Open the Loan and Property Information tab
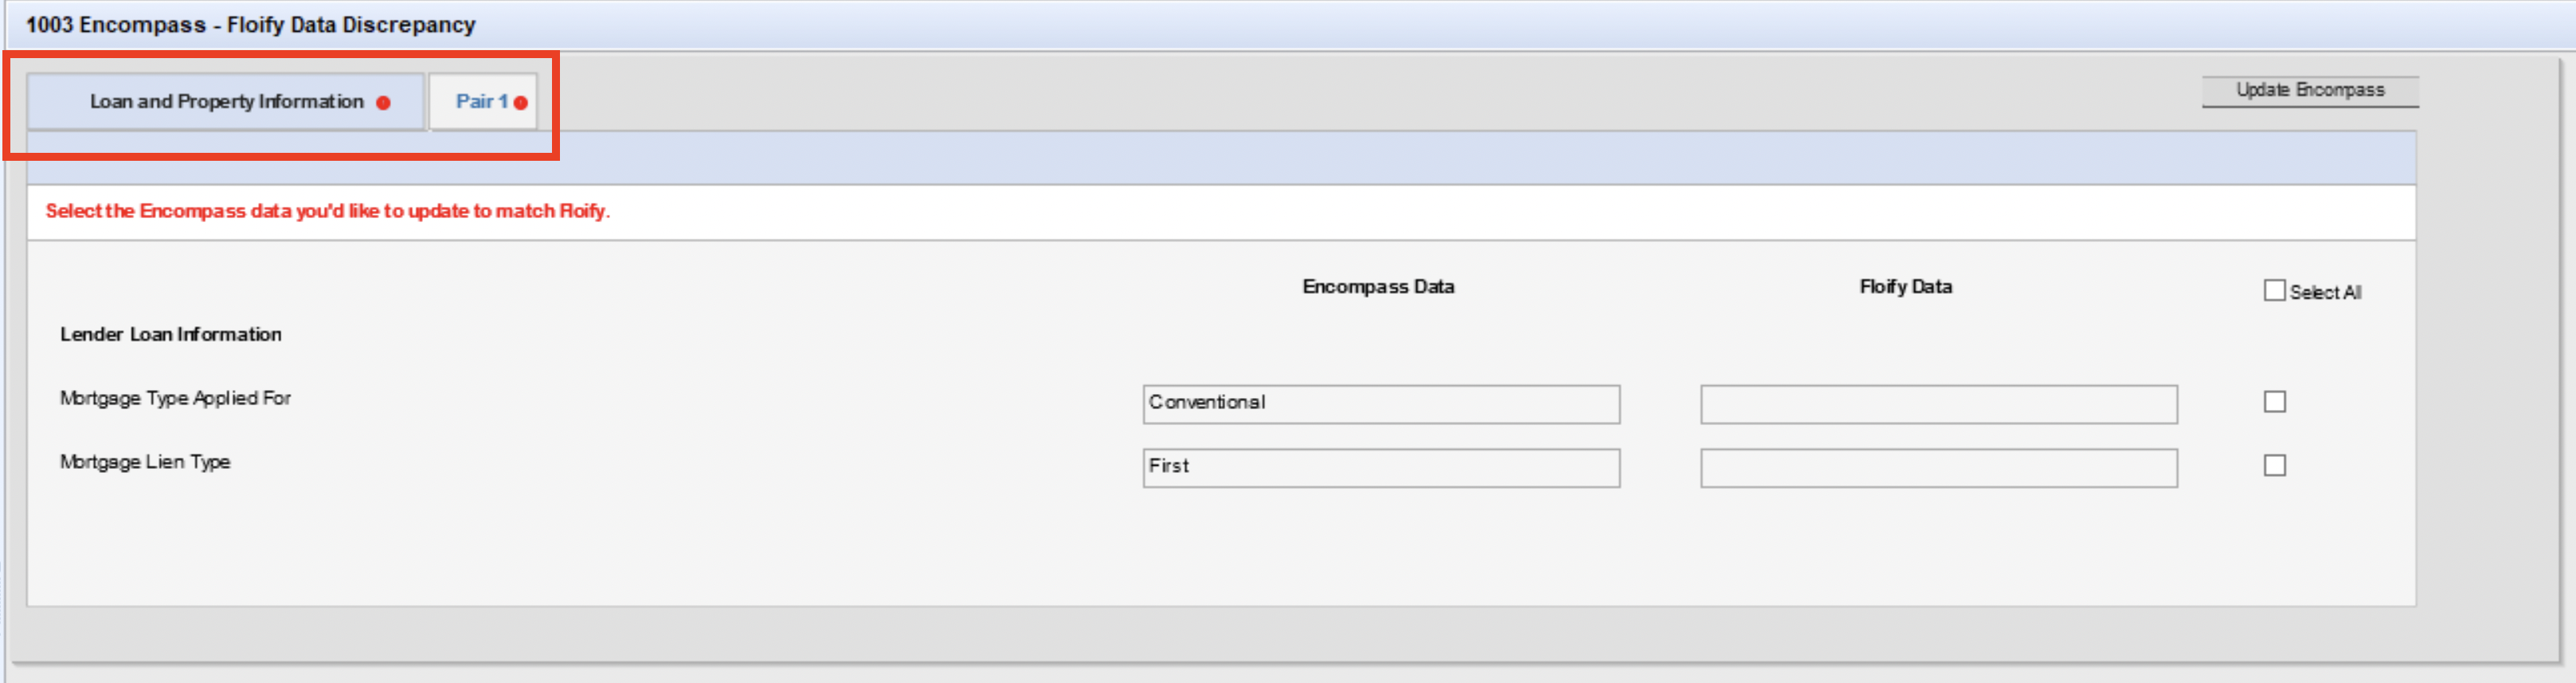The image size is (2576, 683). click(x=226, y=101)
